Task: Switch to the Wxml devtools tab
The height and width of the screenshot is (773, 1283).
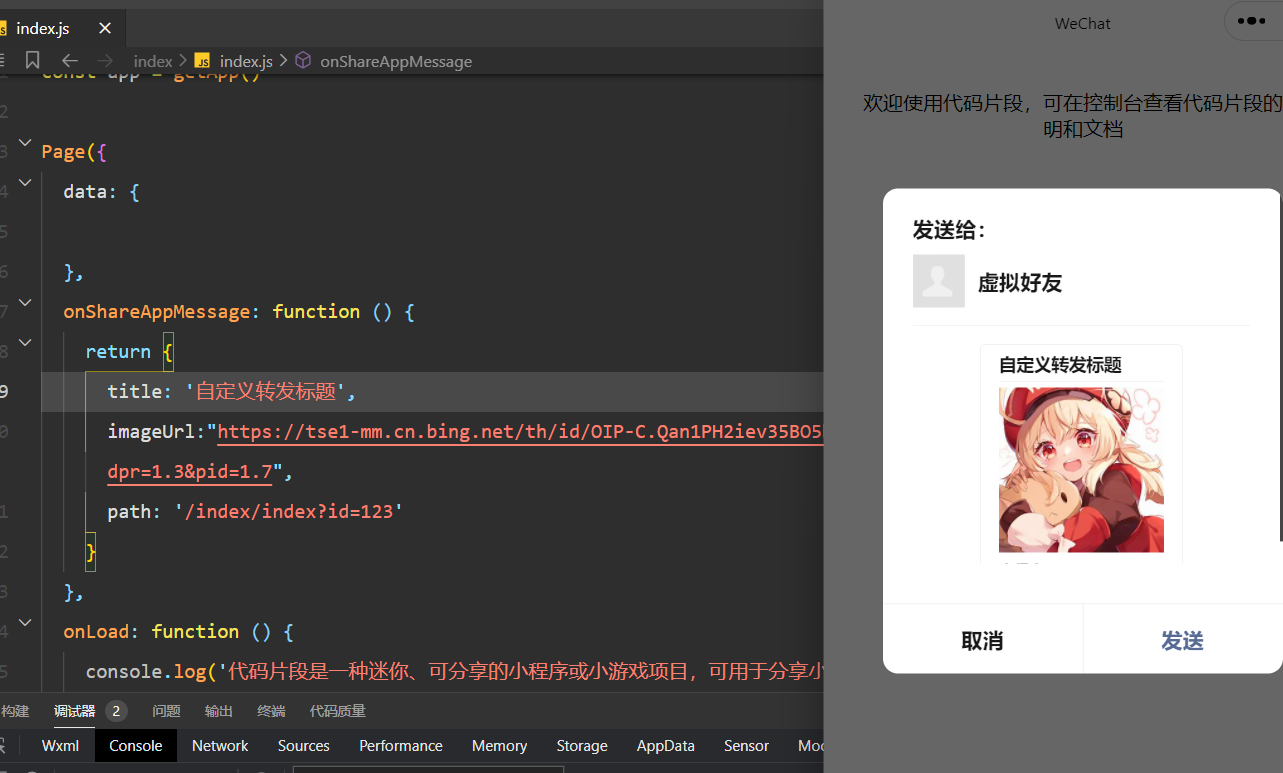Action: pos(60,745)
